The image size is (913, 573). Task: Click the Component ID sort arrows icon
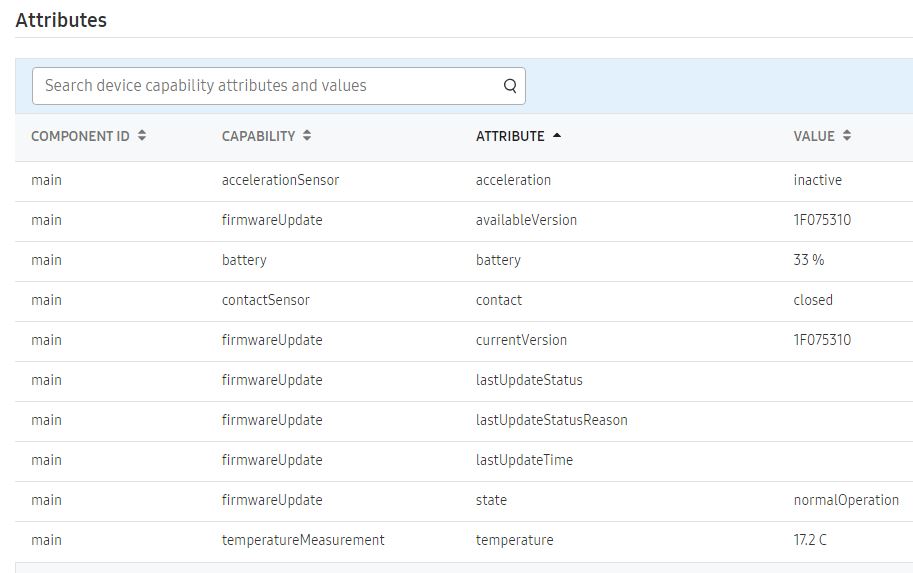tap(141, 136)
